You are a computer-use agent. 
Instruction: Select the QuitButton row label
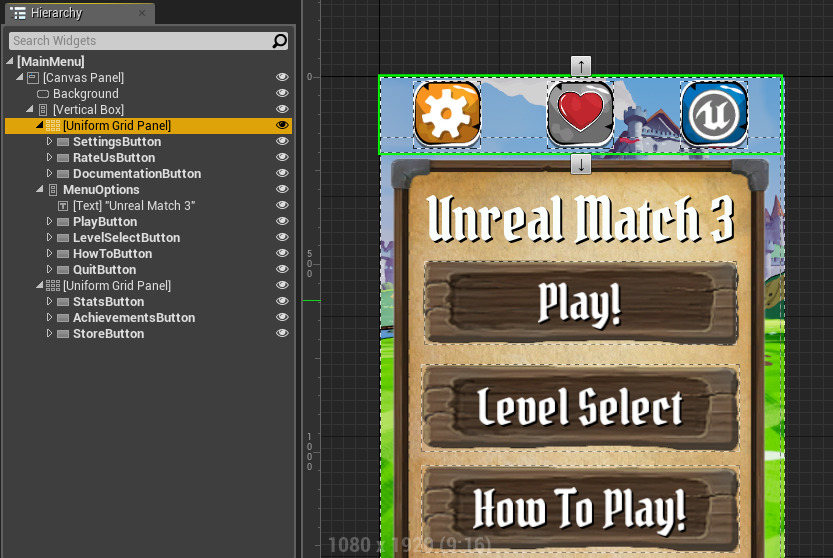tap(105, 269)
